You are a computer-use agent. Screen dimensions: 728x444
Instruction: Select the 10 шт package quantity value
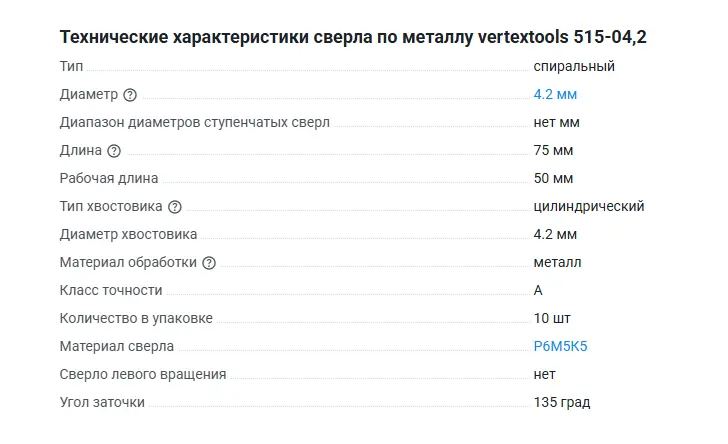coord(552,319)
